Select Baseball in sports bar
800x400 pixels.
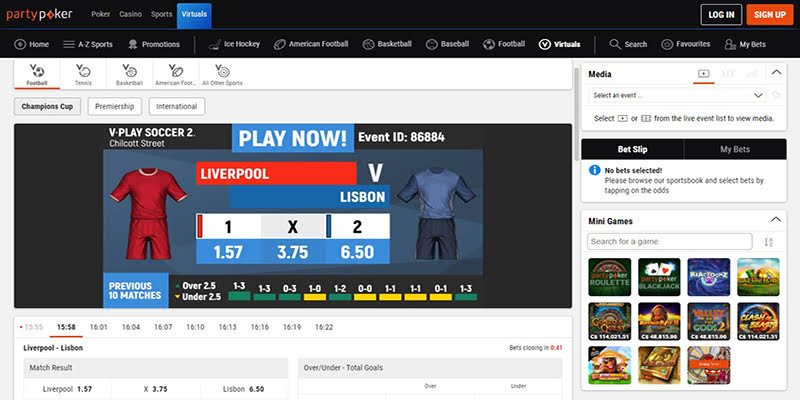click(447, 44)
